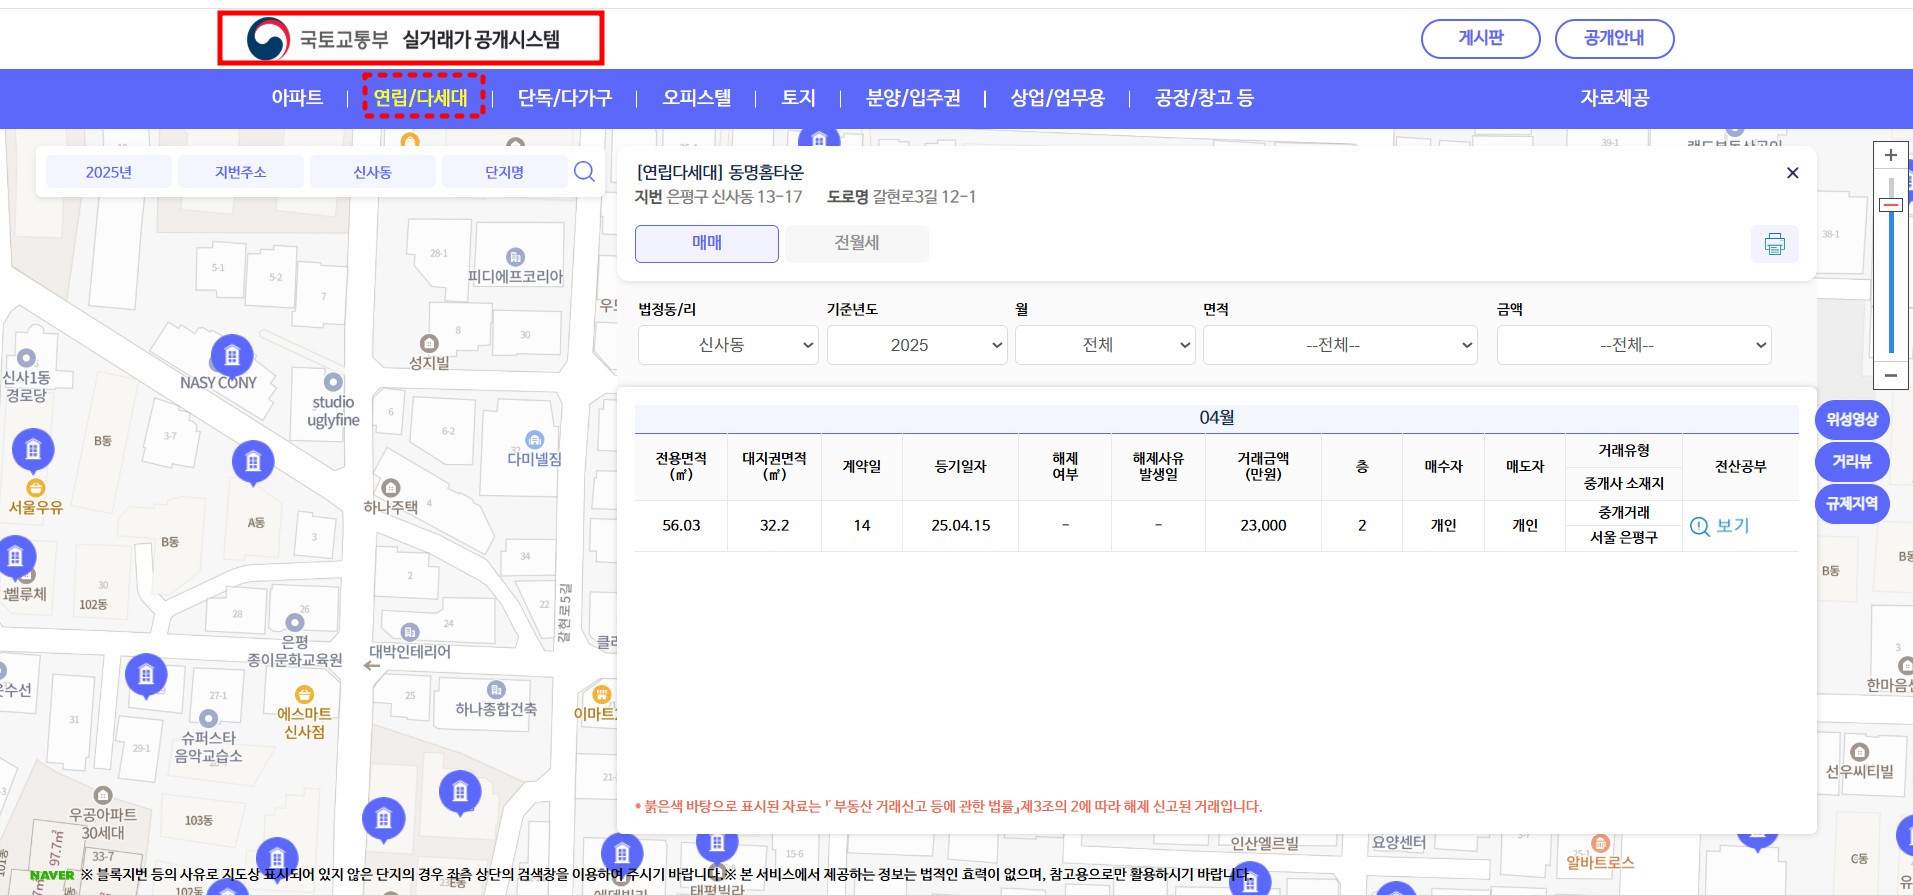Open the 아파트 menu
Screen dimensions: 1913x895
pos(297,98)
